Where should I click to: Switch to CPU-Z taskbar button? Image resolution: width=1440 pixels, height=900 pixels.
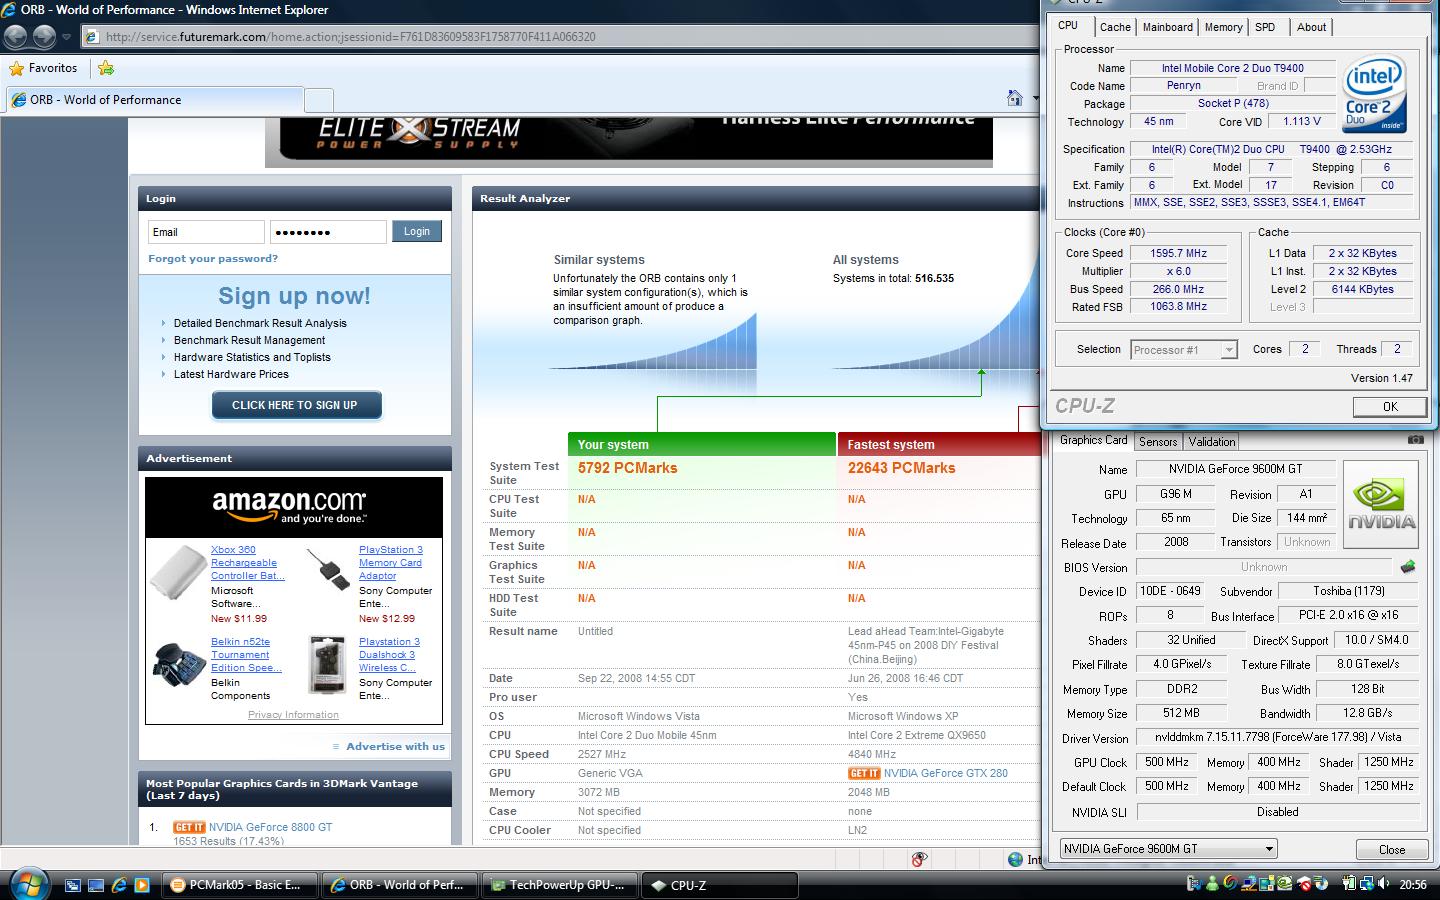click(721, 885)
